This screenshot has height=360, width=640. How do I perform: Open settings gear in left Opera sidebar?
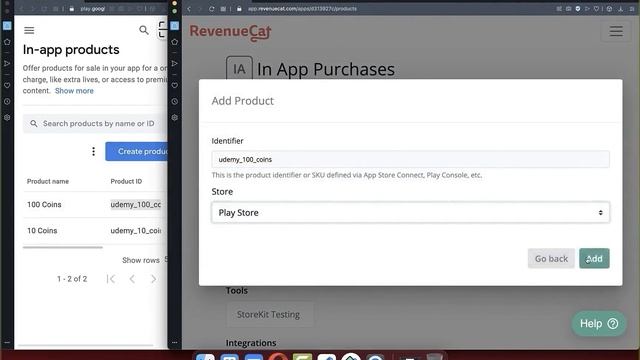7,118
